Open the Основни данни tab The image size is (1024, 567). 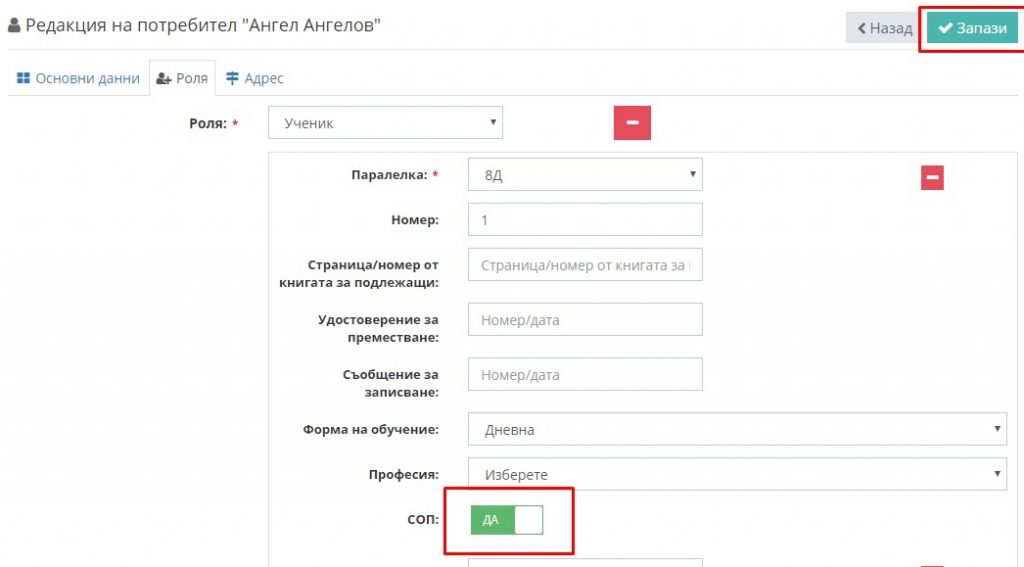coord(78,78)
